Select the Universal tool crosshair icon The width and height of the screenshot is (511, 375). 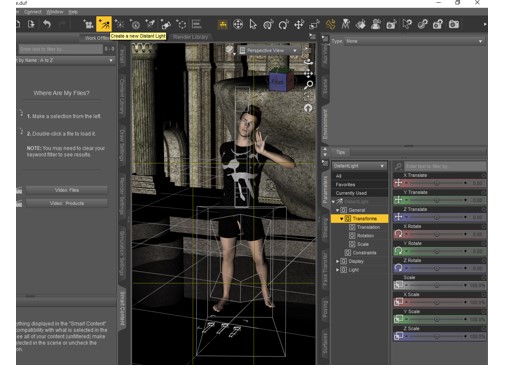[238, 24]
